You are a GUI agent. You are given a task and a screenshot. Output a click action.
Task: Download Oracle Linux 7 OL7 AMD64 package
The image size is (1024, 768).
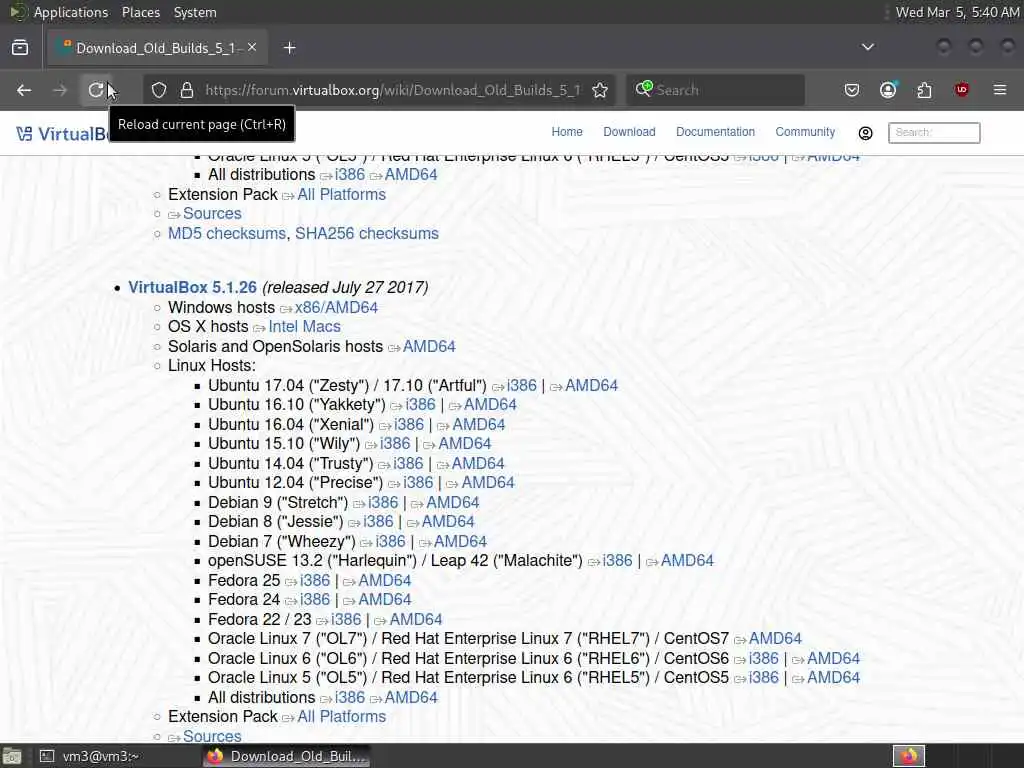point(775,639)
